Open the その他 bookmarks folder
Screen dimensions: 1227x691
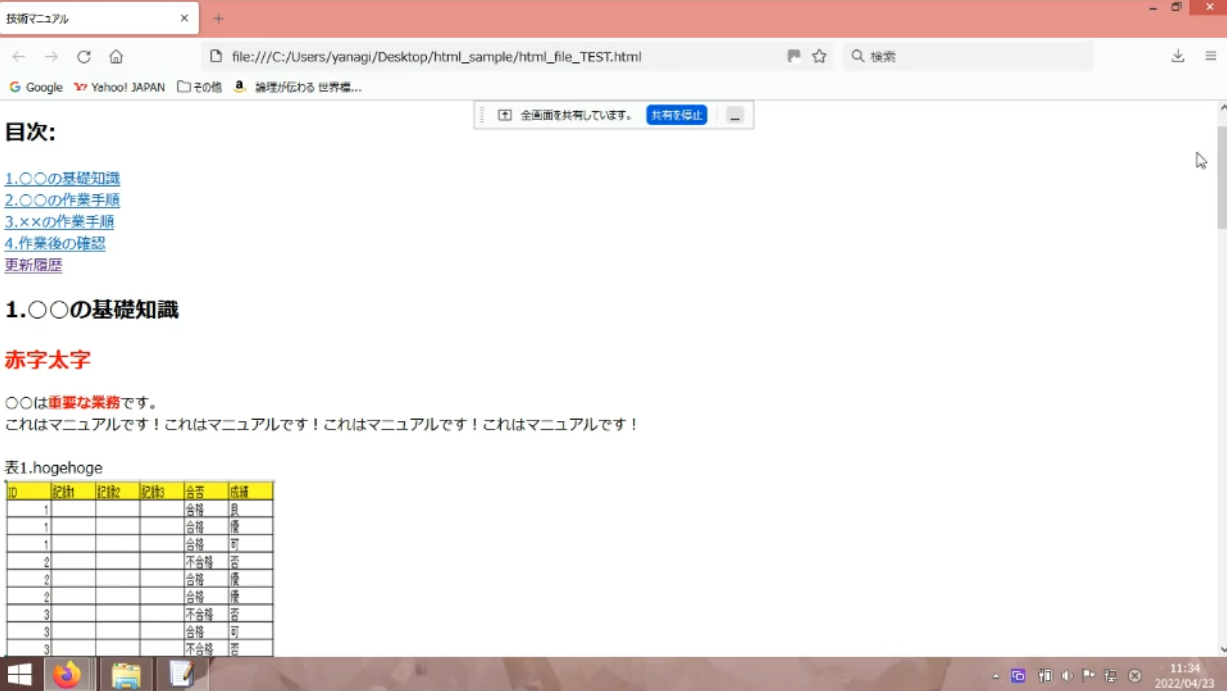[x=199, y=87]
